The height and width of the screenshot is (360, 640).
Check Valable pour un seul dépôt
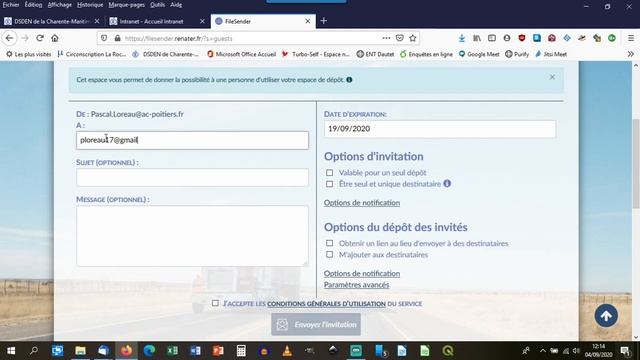click(x=329, y=173)
